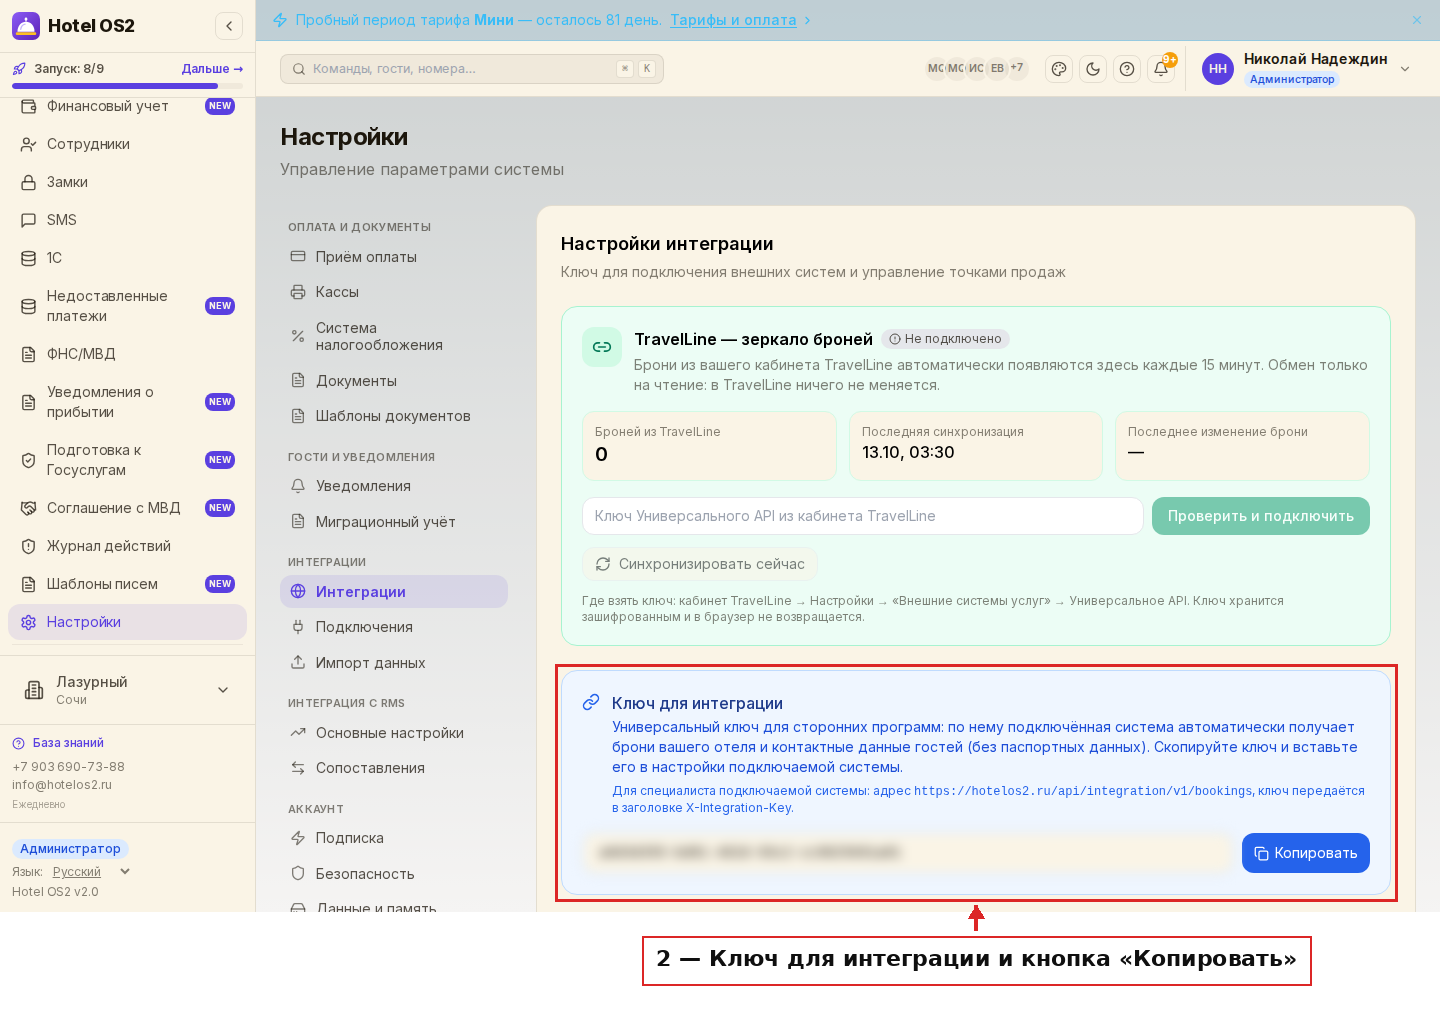The height and width of the screenshot is (1009, 1440).
Task: Open Финансовый учет in sidebar
Action: [x=127, y=106]
